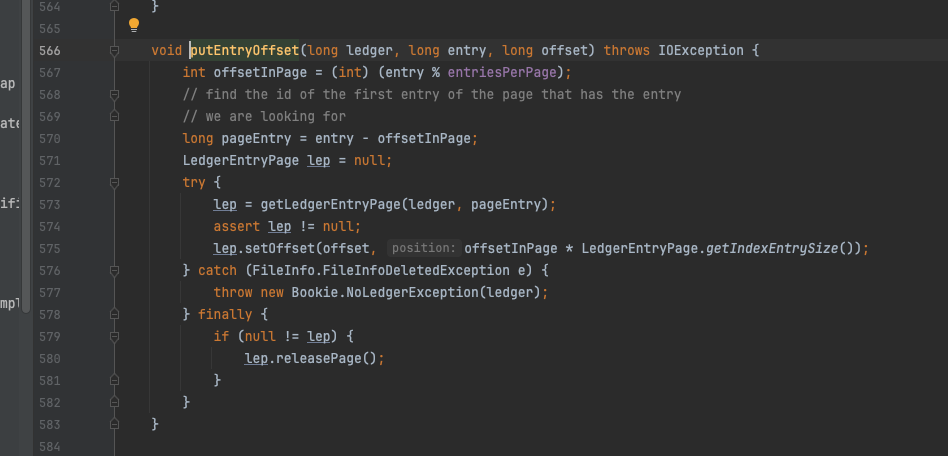948x456 pixels.
Task: Click line number 575 in the gutter
Action: click(x=50, y=249)
